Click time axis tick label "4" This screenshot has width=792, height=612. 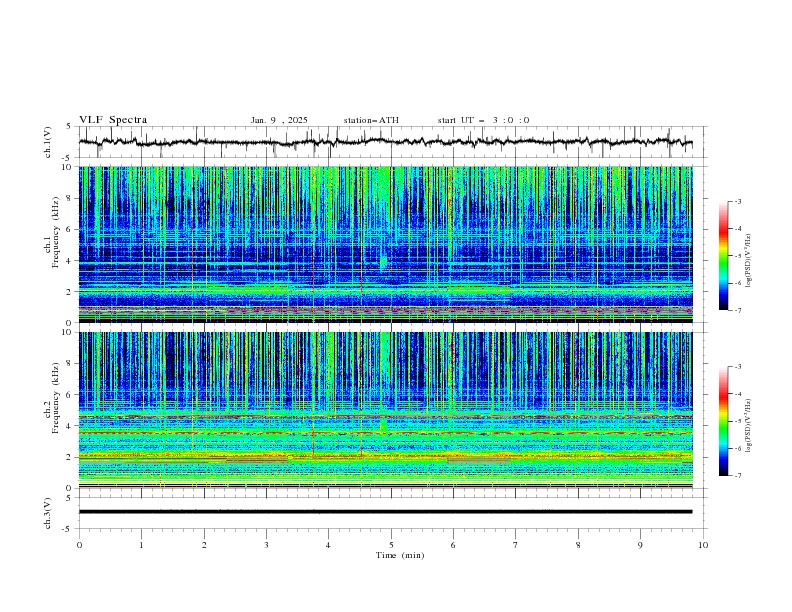click(x=329, y=545)
